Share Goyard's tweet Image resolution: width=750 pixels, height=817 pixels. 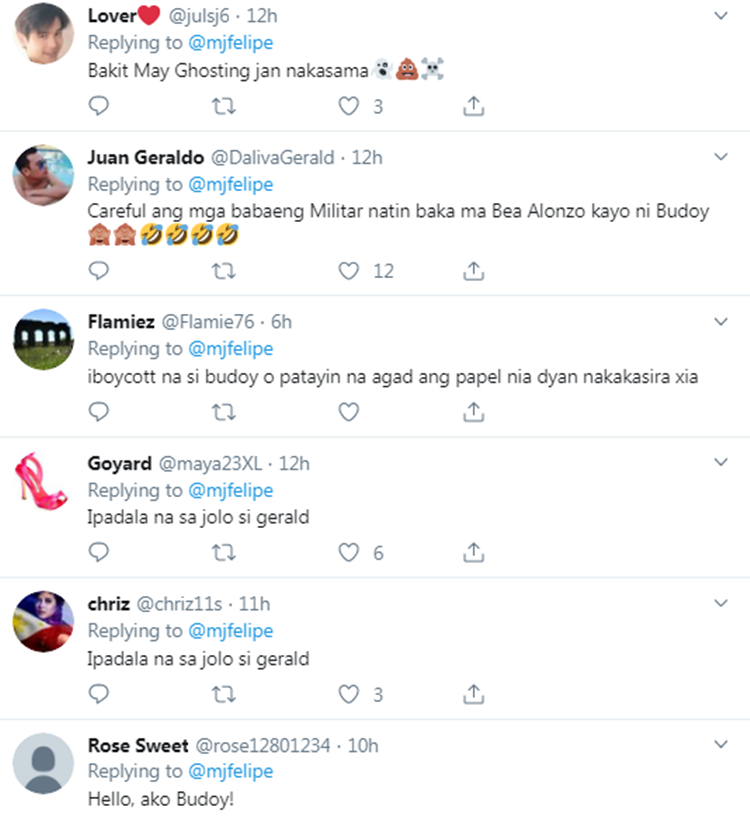tap(475, 552)
